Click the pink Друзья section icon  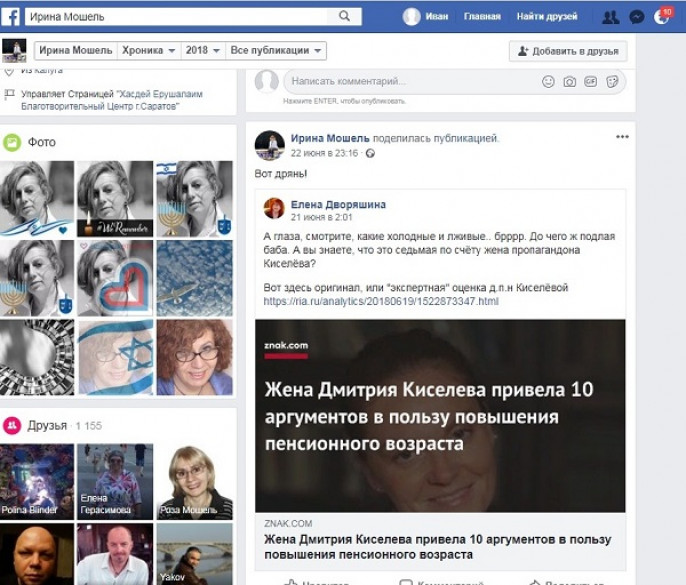coord(12,425)
